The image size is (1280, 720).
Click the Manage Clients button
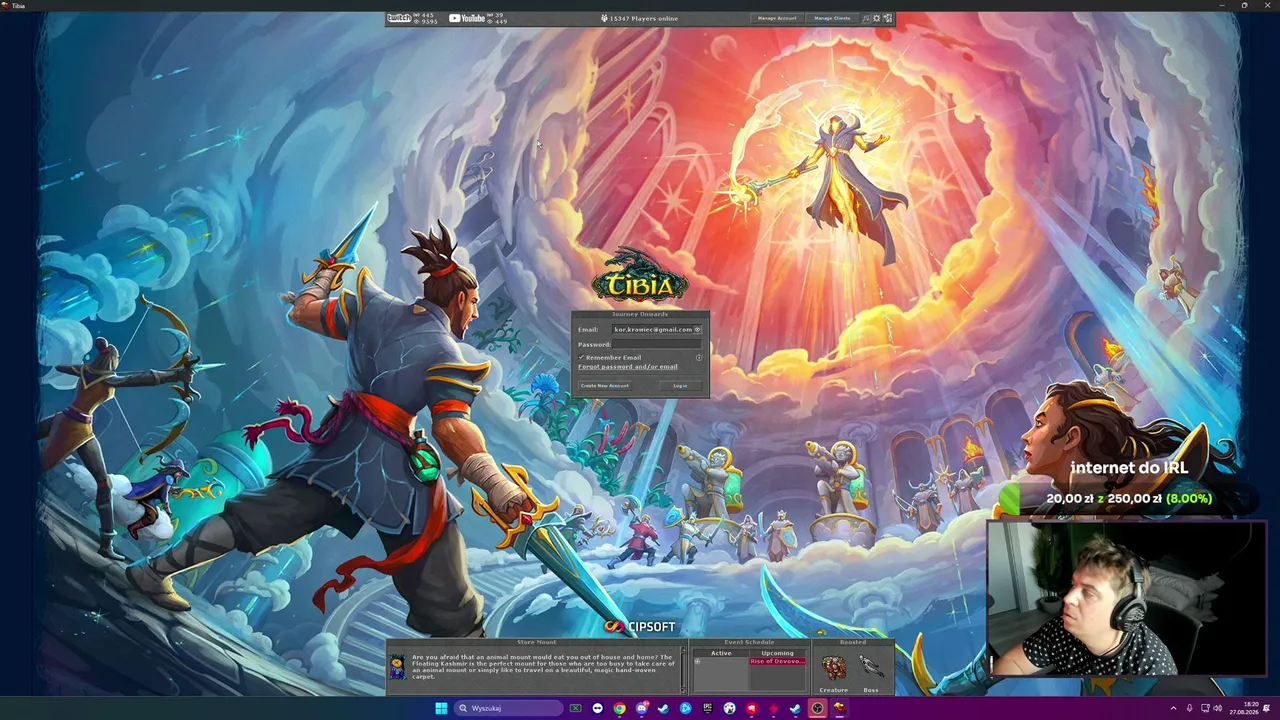pos(832,18)
